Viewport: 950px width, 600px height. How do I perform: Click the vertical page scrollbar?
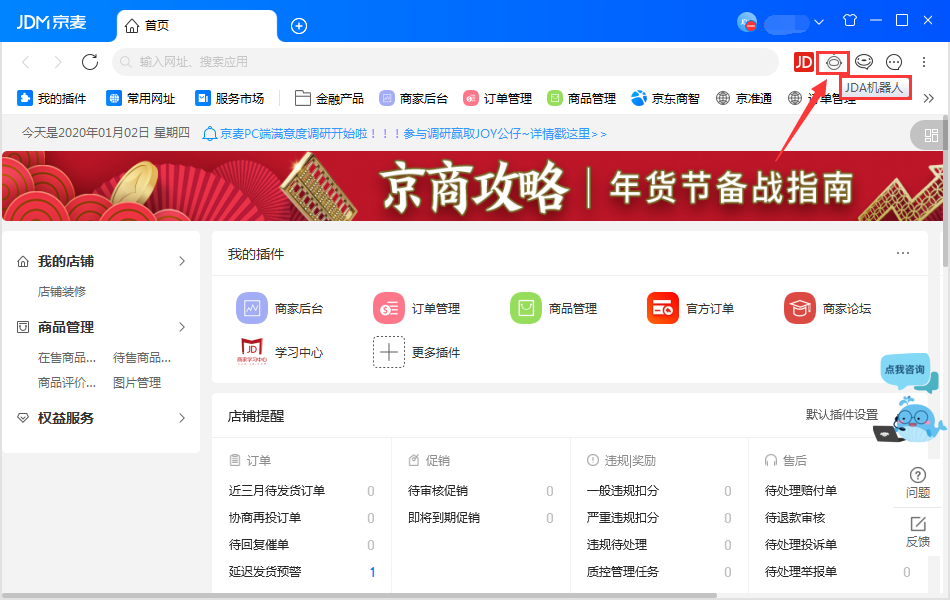pyautogui.click(x=946, y=191)
